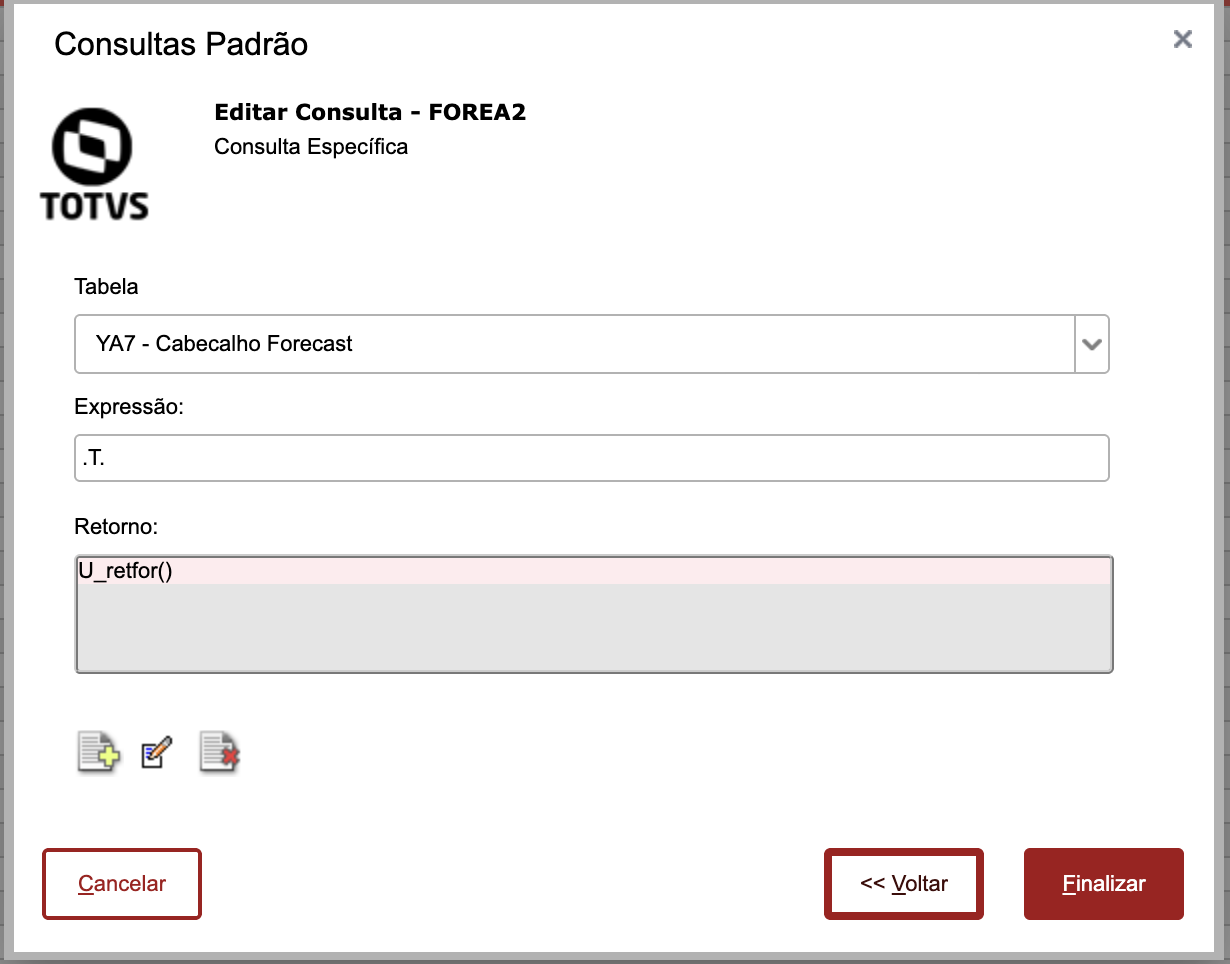Viewport: 1230px width, 964px height.
Task: Click the Cancelar button
Action: tap(122, 884)
